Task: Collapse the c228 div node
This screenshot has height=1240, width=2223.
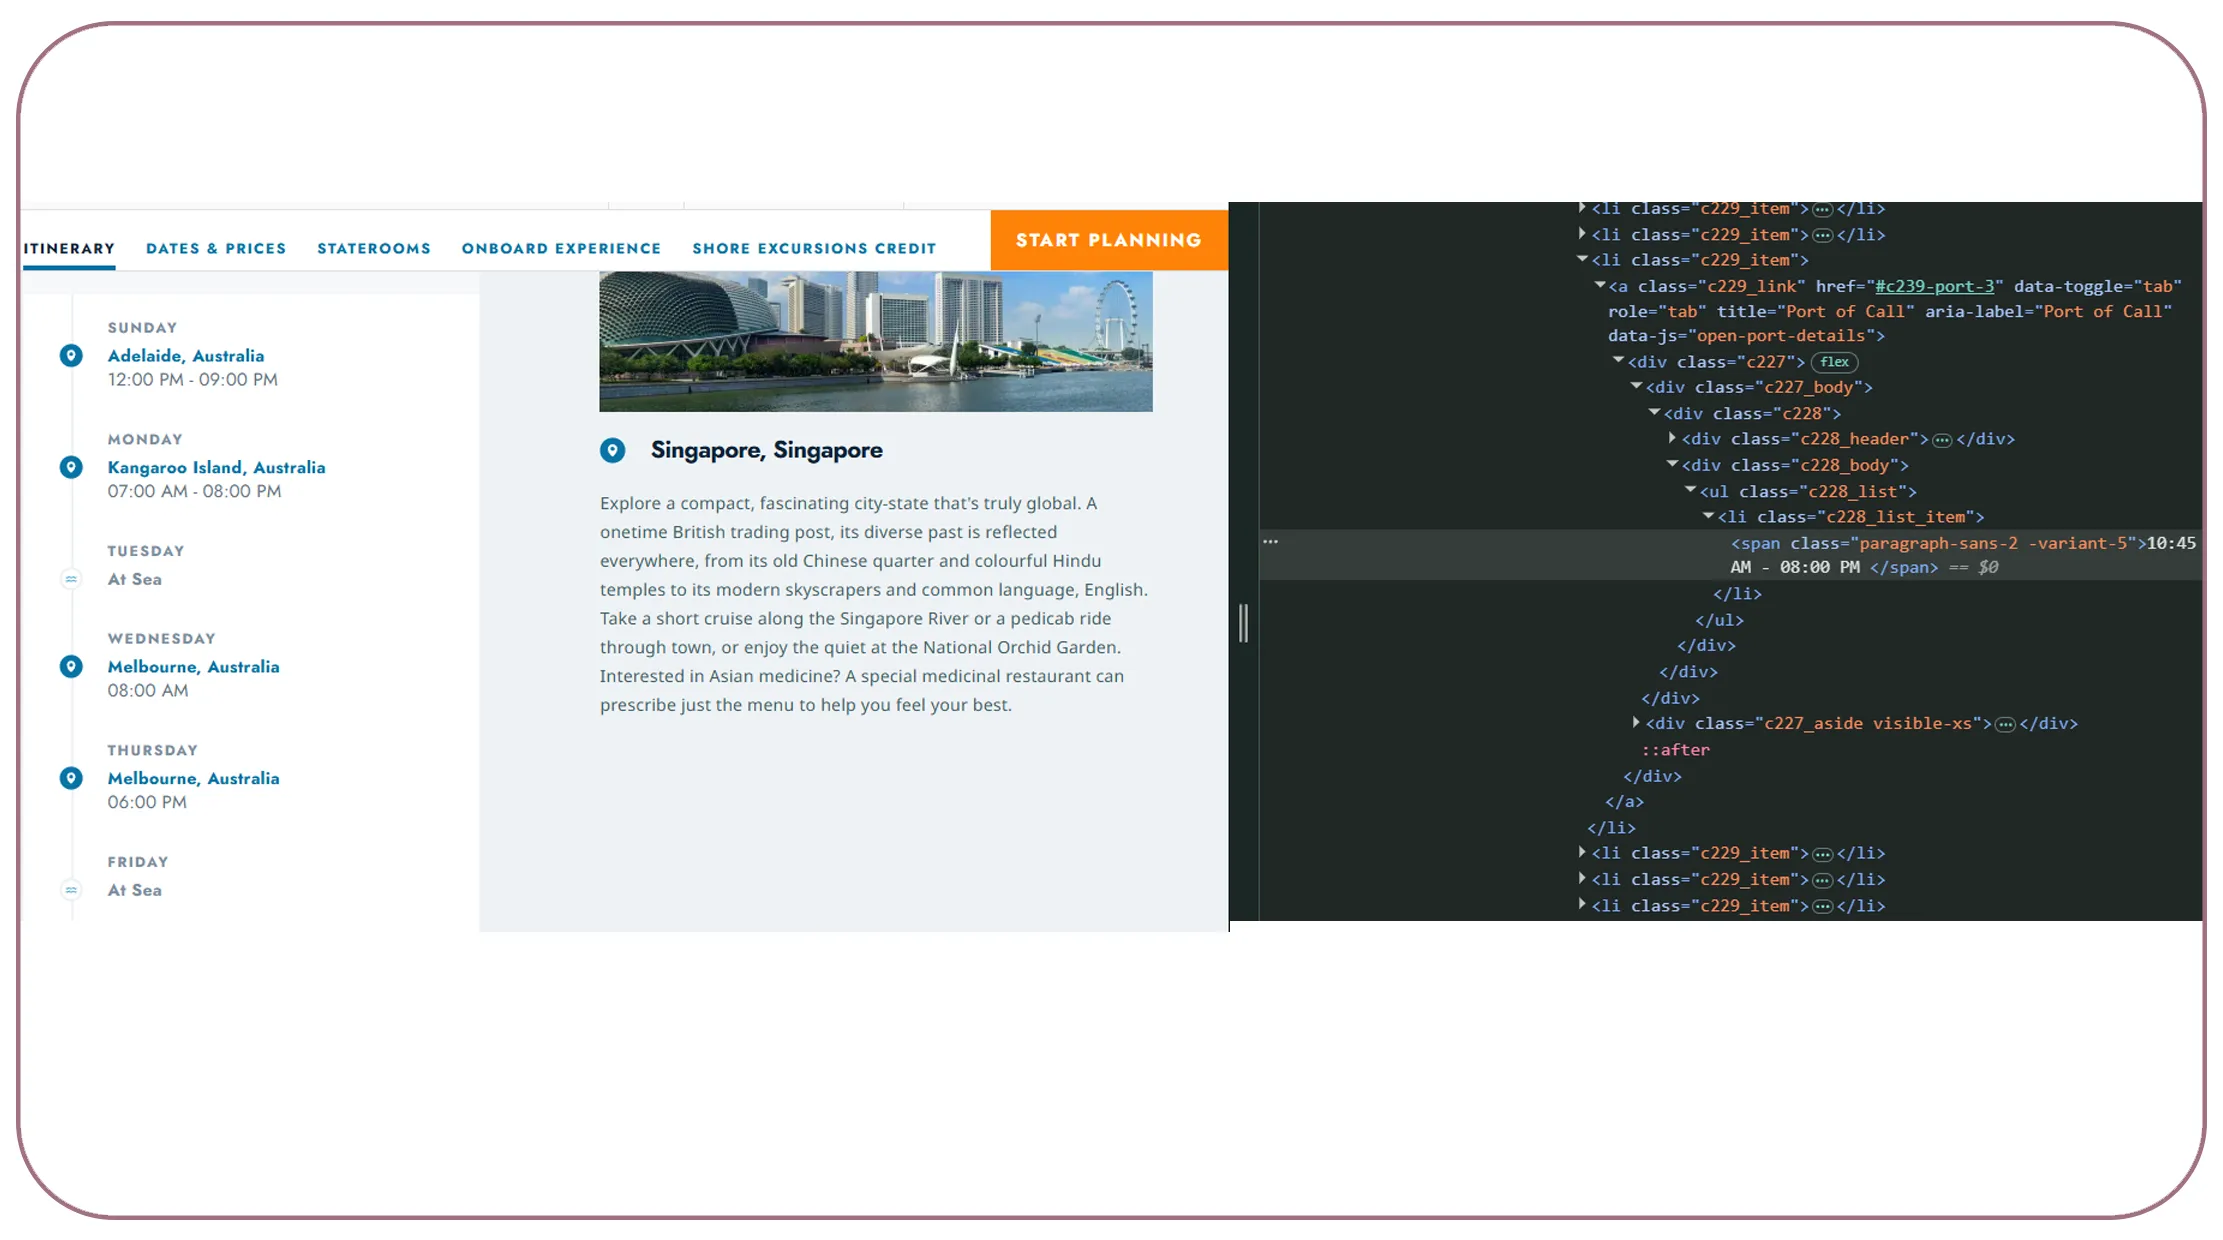Action: click(x=1654, y=412)
